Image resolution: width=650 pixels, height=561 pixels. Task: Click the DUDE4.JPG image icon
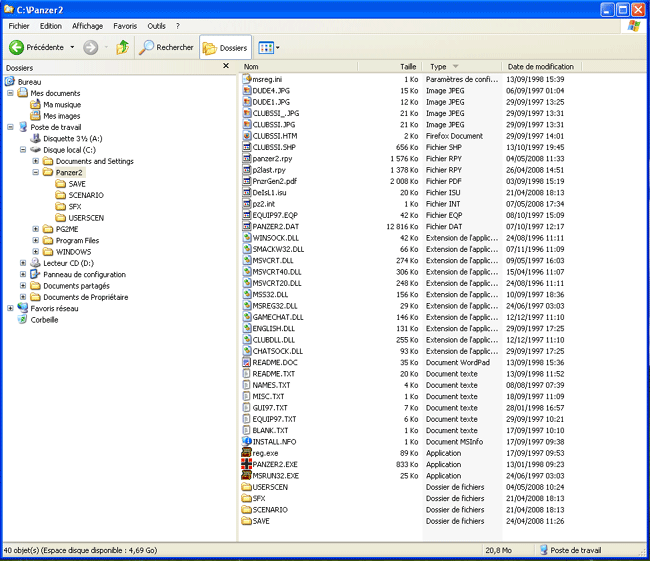247,90
